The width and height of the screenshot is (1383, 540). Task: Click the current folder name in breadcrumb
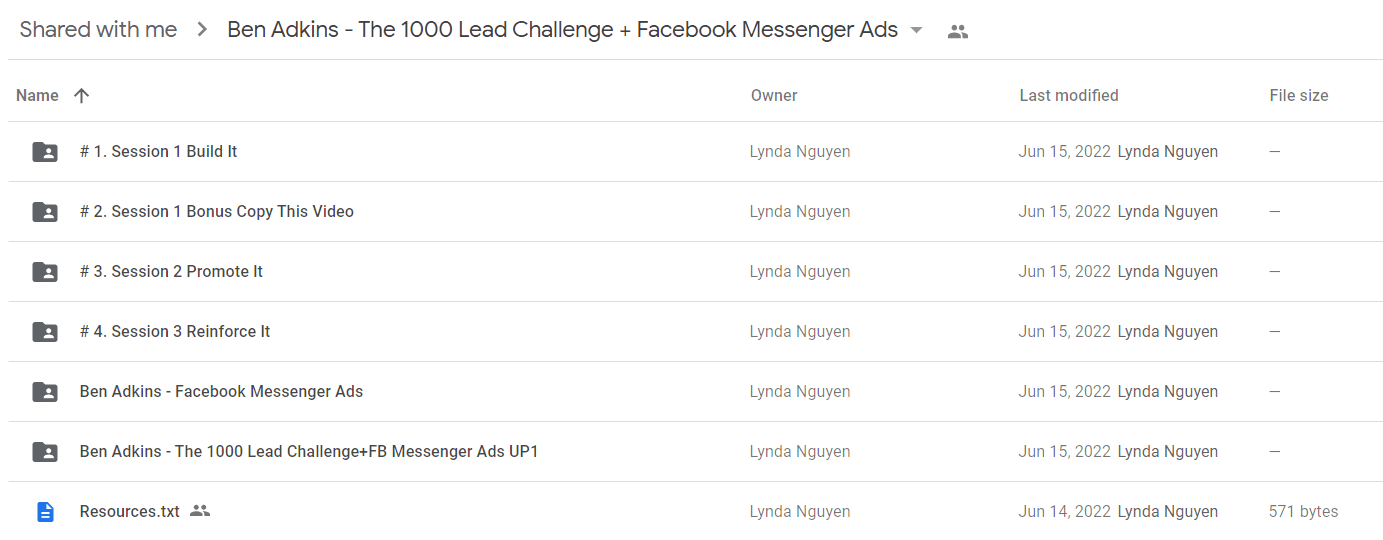(x=562, y=30)
